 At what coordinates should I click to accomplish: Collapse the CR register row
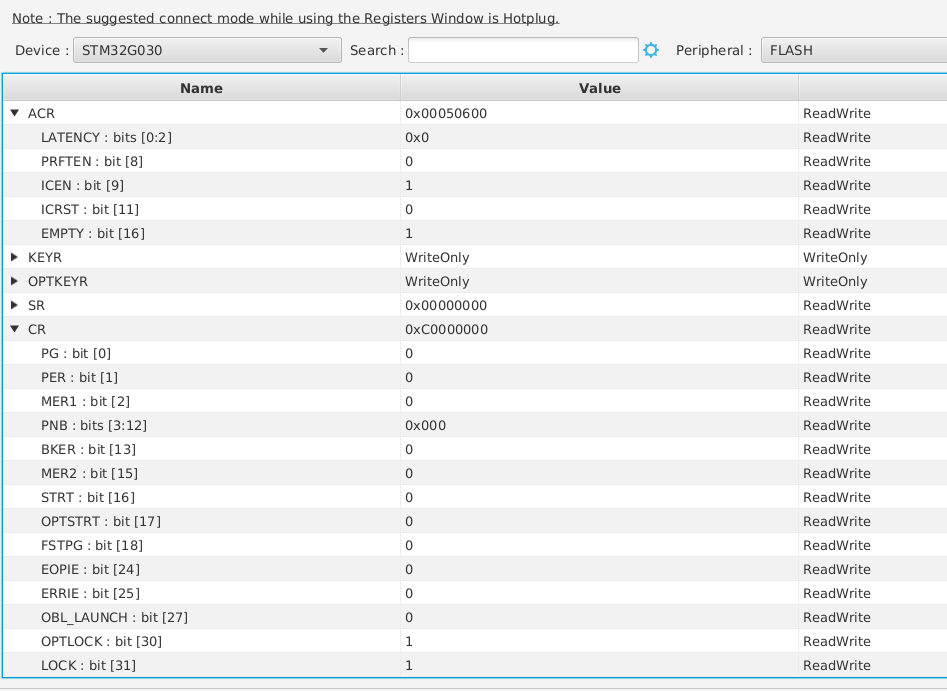pyautogui.click(x=15, y=329)
